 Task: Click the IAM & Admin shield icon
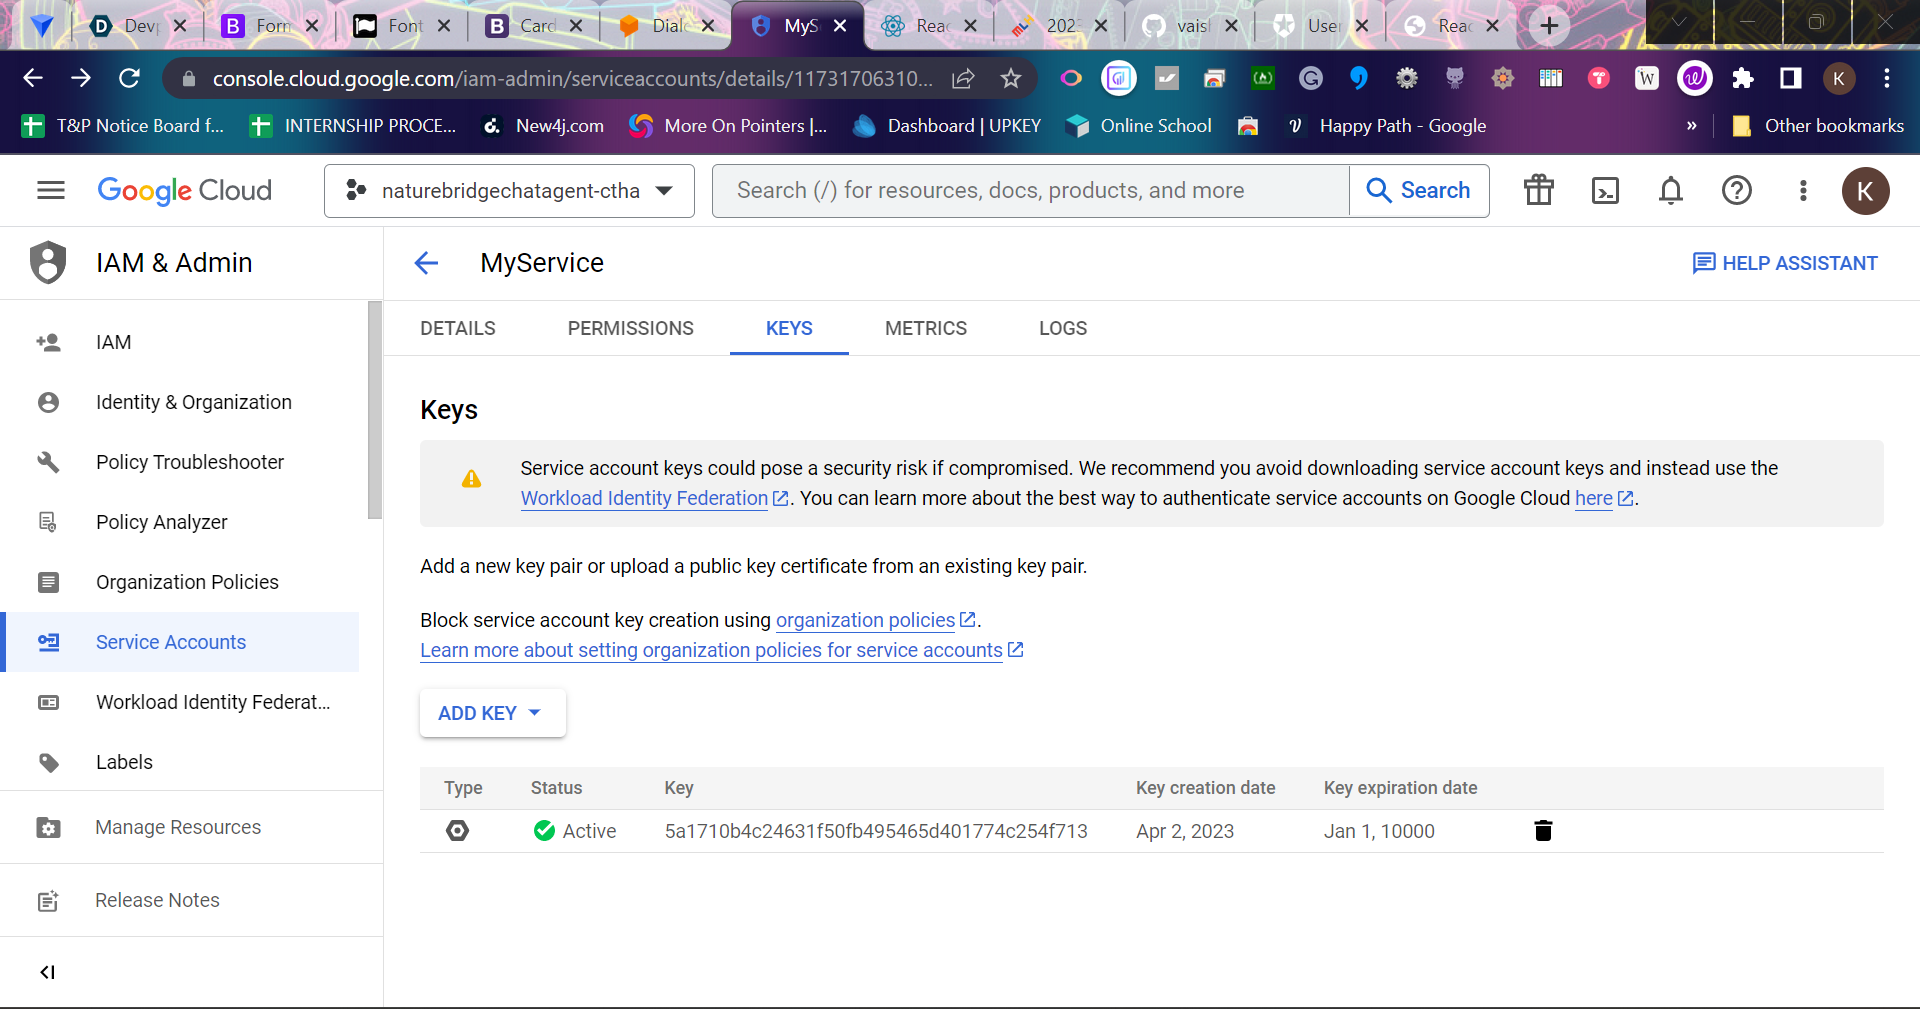click(x=48, y=262)
